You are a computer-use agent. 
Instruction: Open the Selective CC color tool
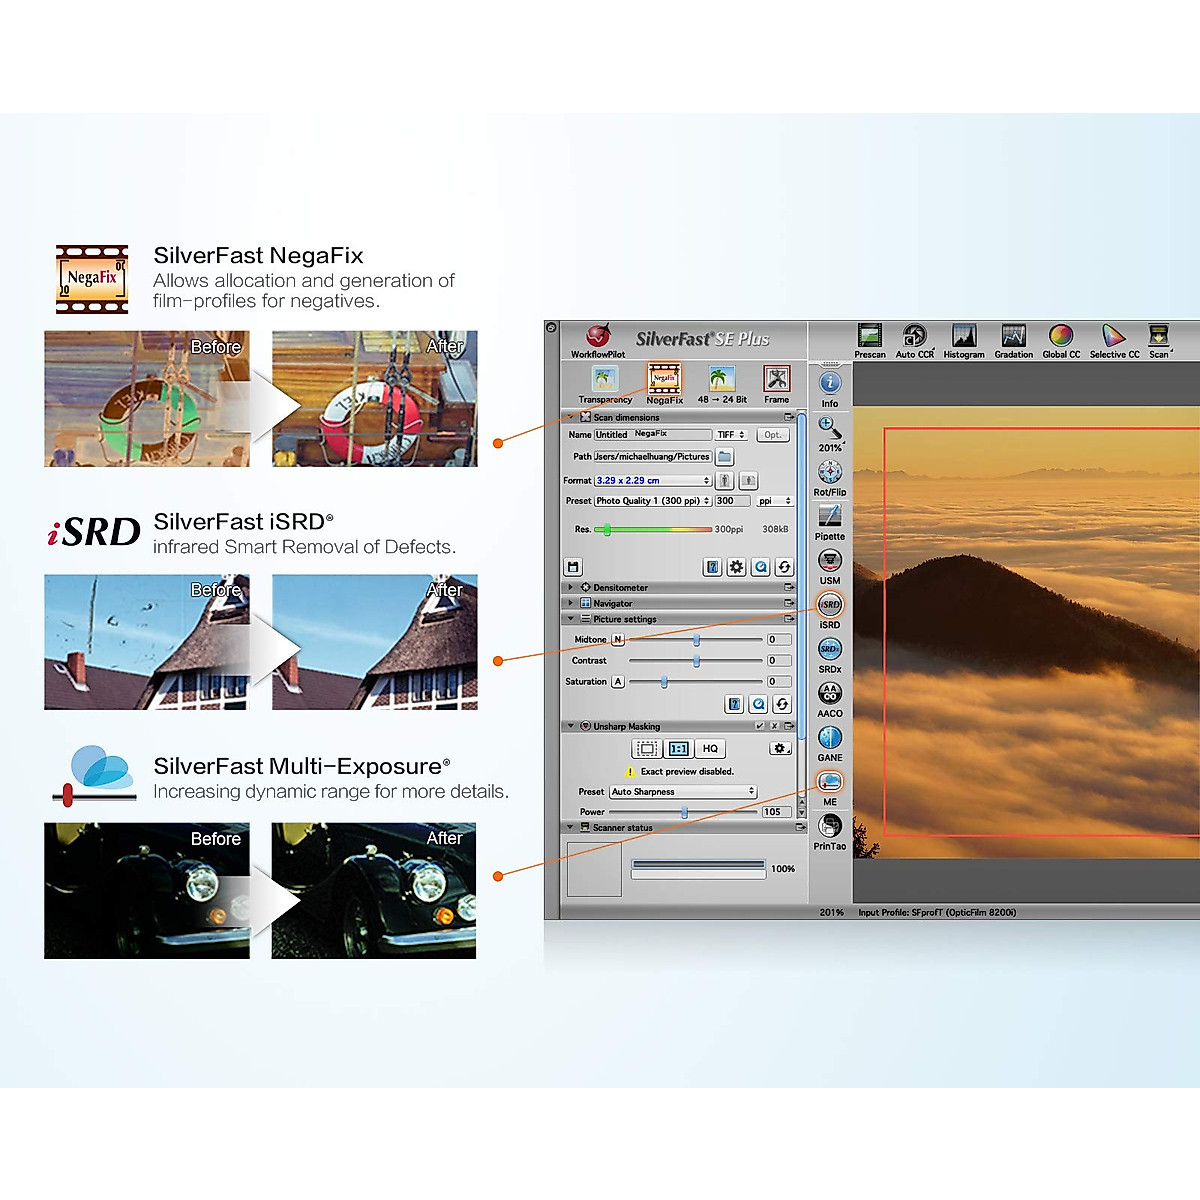coord(1114,337)
